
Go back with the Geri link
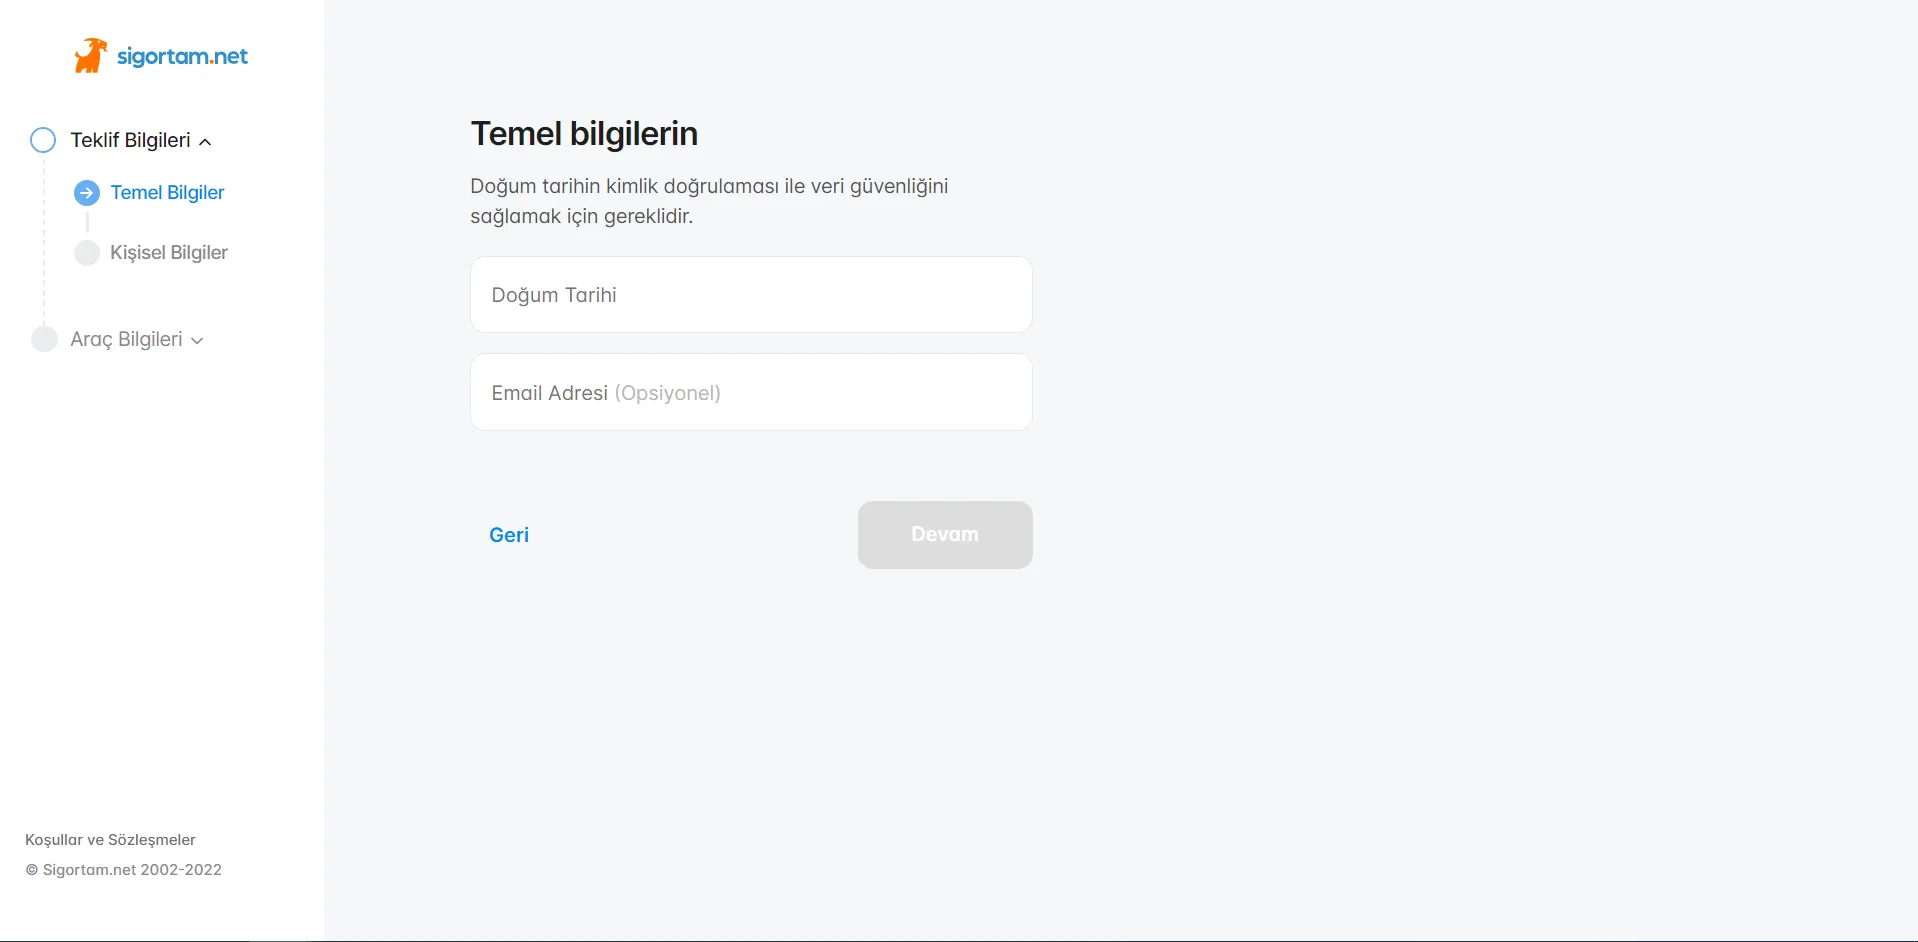click(509, 535)
